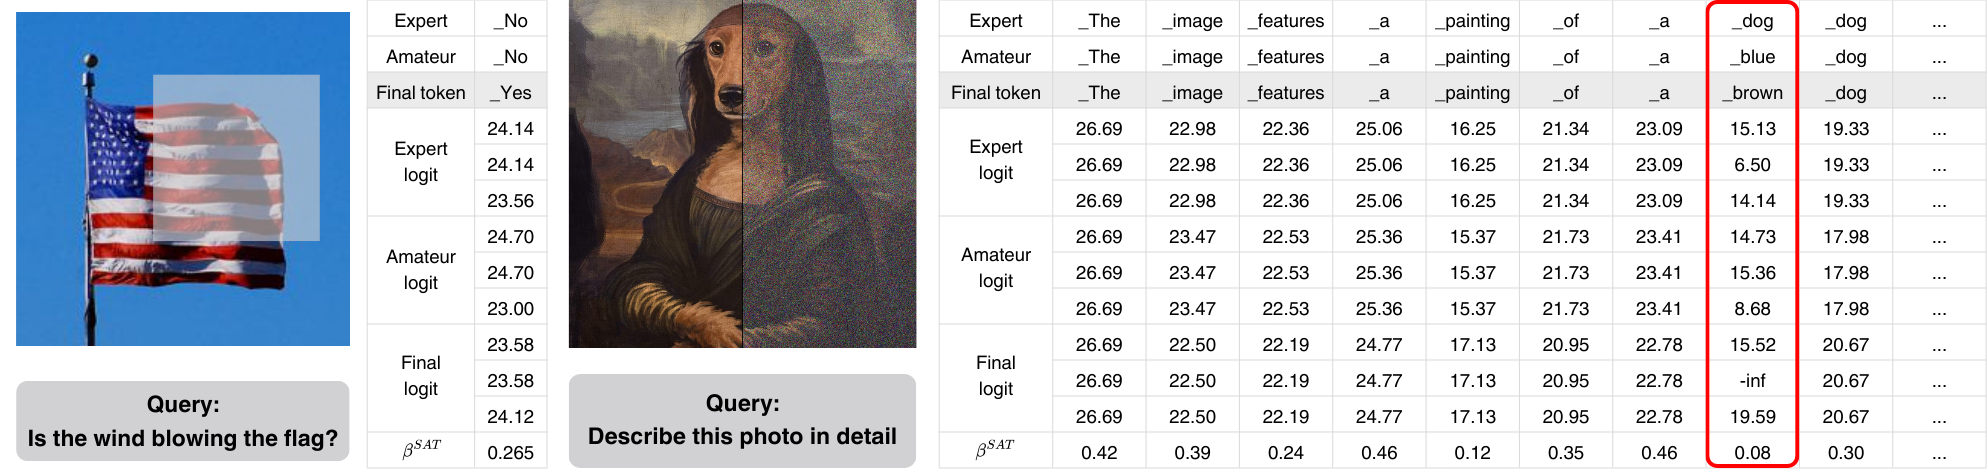The width and height of the screenshot is (1987, 473).
Task: Click the 8.68 amateur logit cell
Action: coord(1752,309)
